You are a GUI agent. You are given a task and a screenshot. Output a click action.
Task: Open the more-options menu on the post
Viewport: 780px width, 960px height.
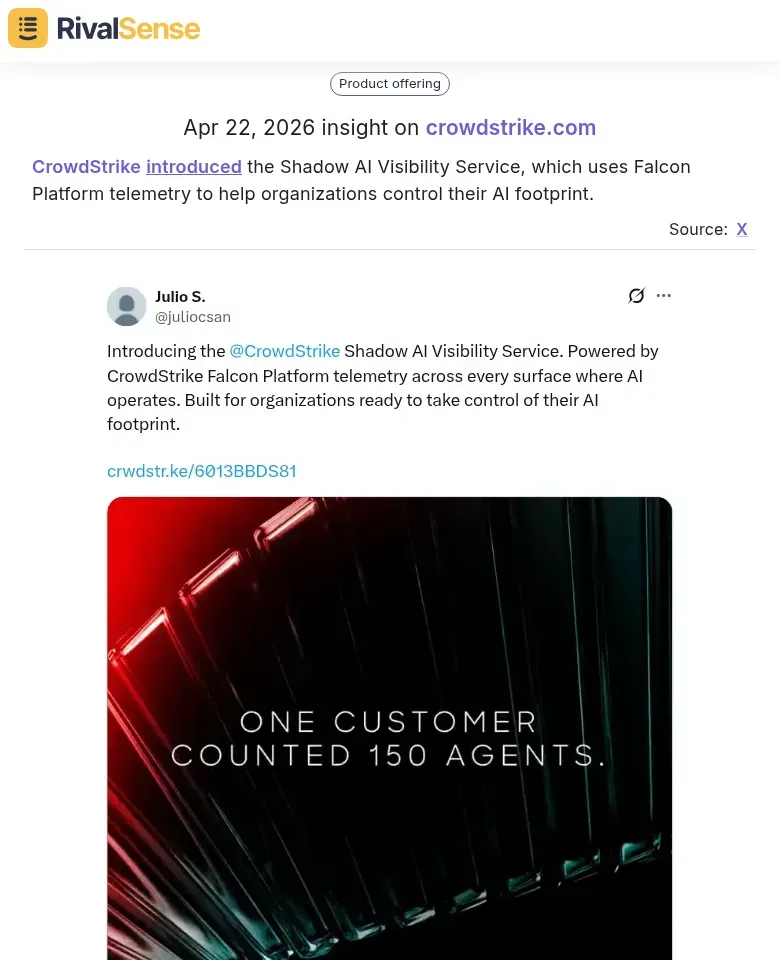(664, 295)
